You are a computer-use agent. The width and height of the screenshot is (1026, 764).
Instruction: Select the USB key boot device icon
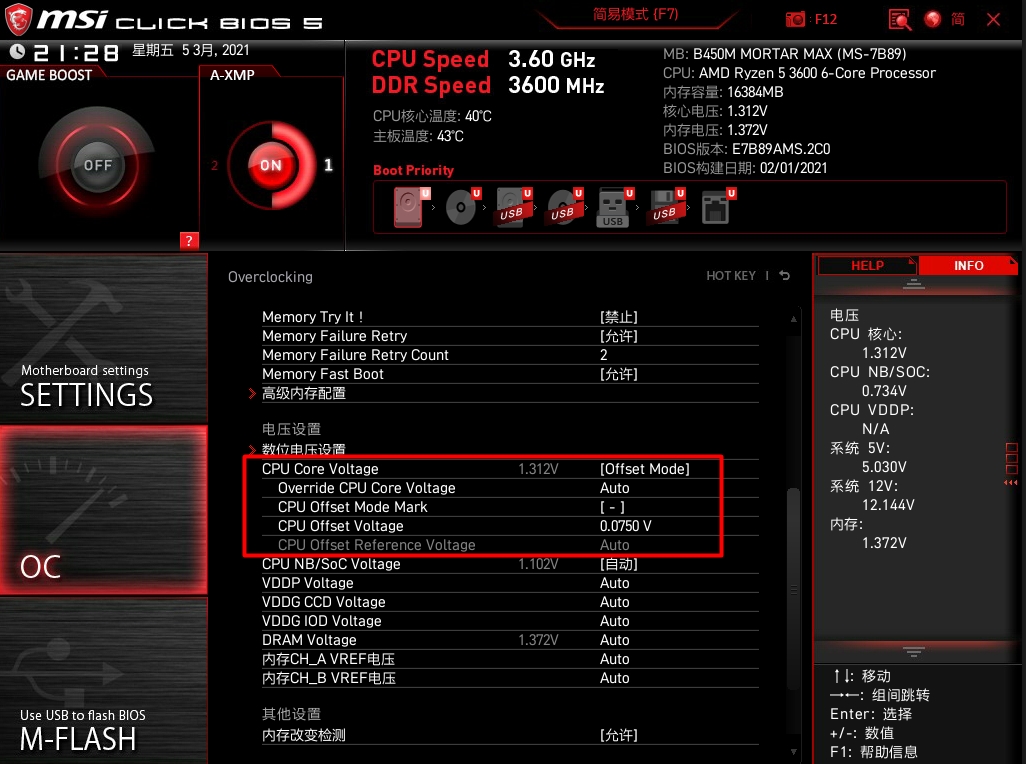tap(614, 207)
